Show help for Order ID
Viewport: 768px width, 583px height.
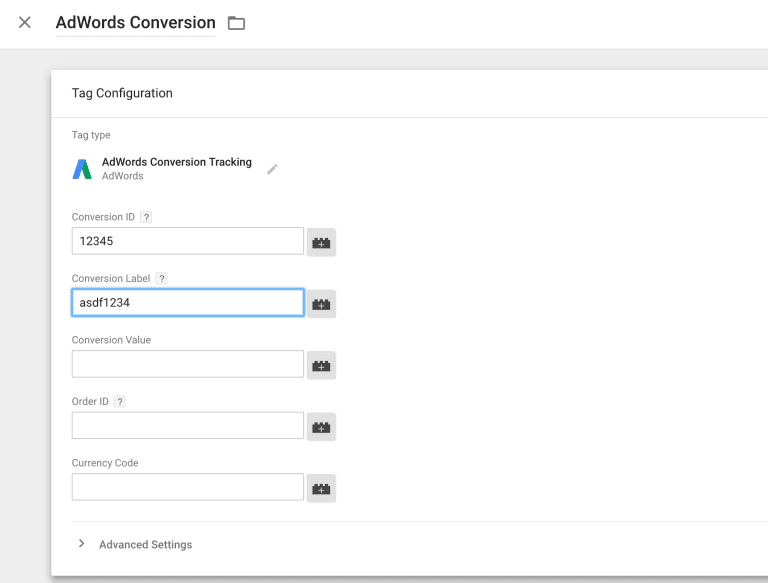point(120,402)
